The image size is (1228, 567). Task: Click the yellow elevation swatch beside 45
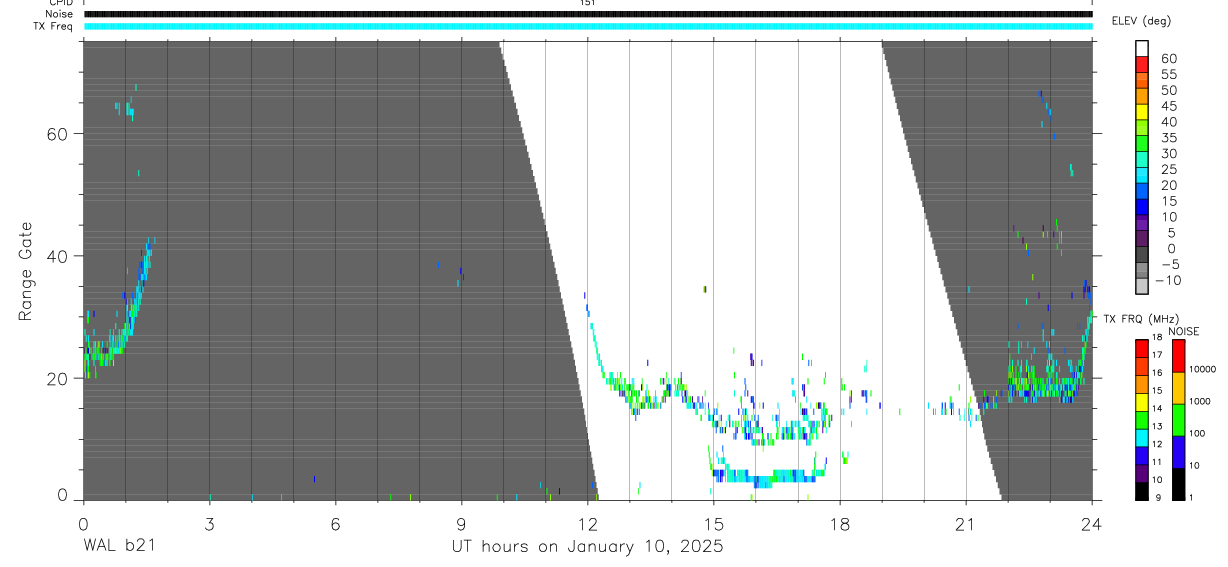pos(1142,111)
